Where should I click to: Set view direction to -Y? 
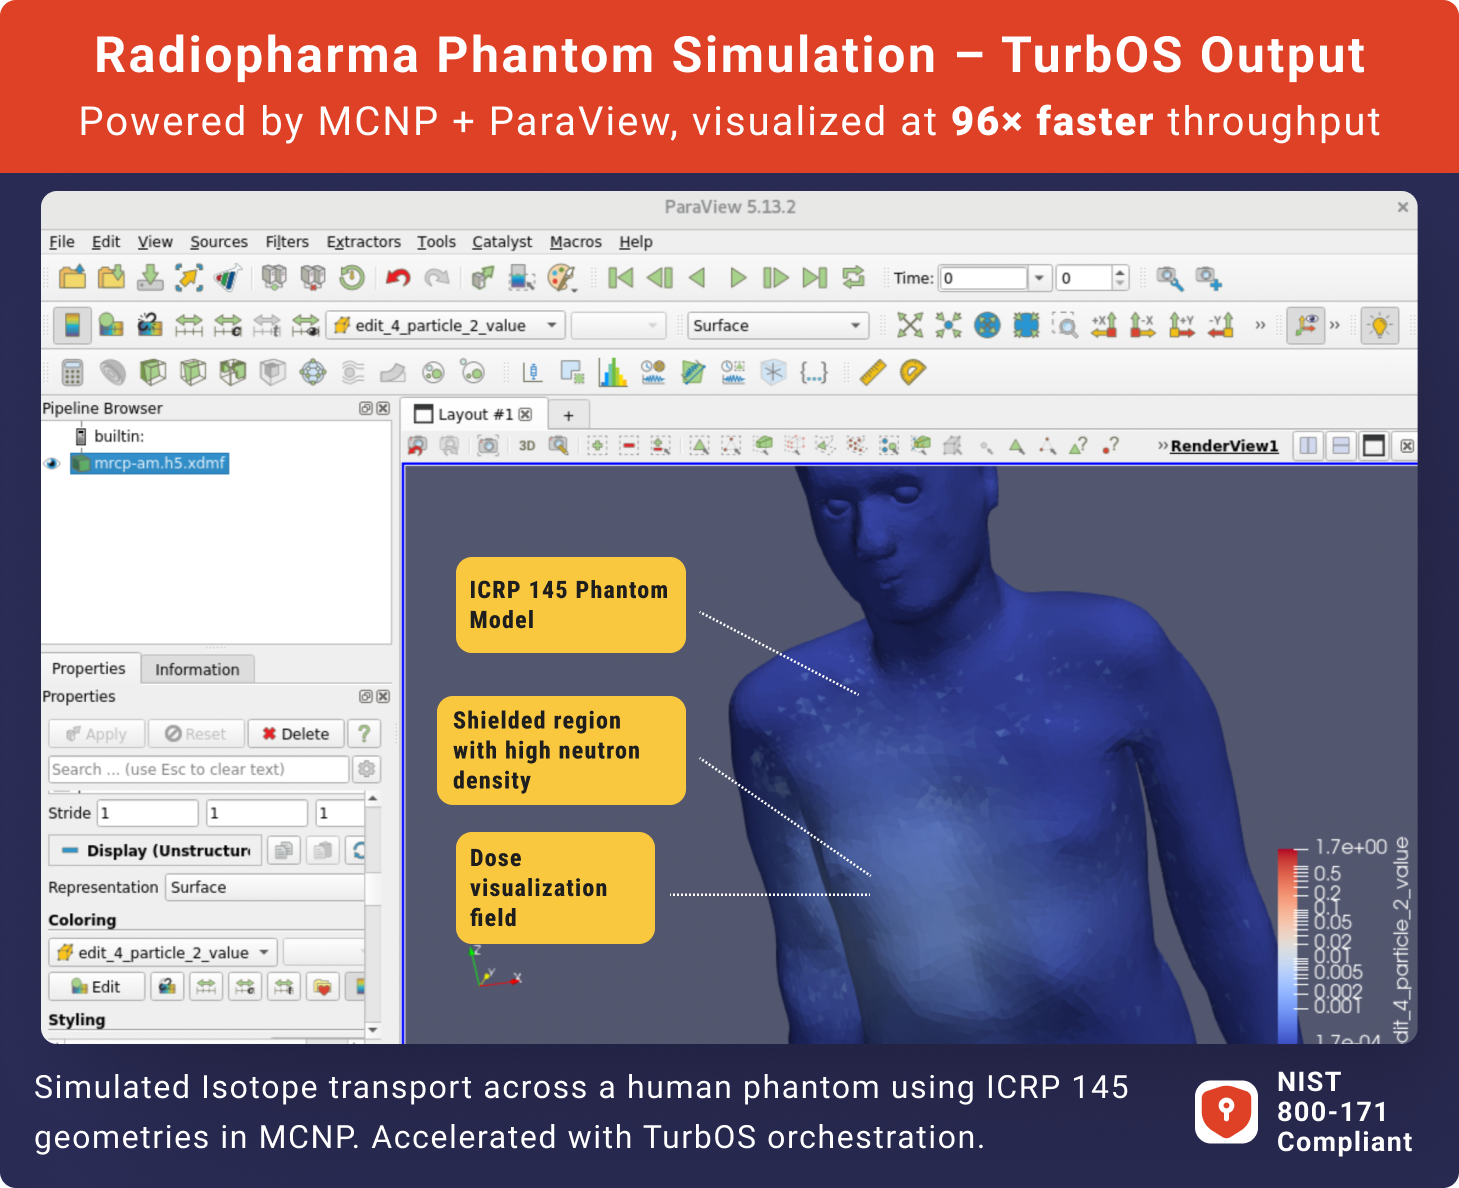1221,325
